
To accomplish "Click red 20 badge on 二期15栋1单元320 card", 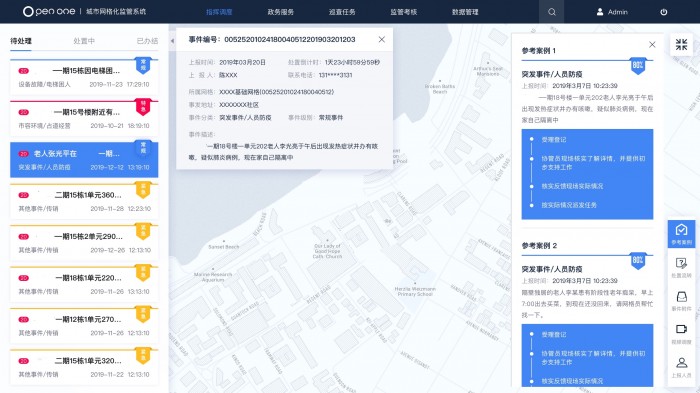I will point(24,361).
